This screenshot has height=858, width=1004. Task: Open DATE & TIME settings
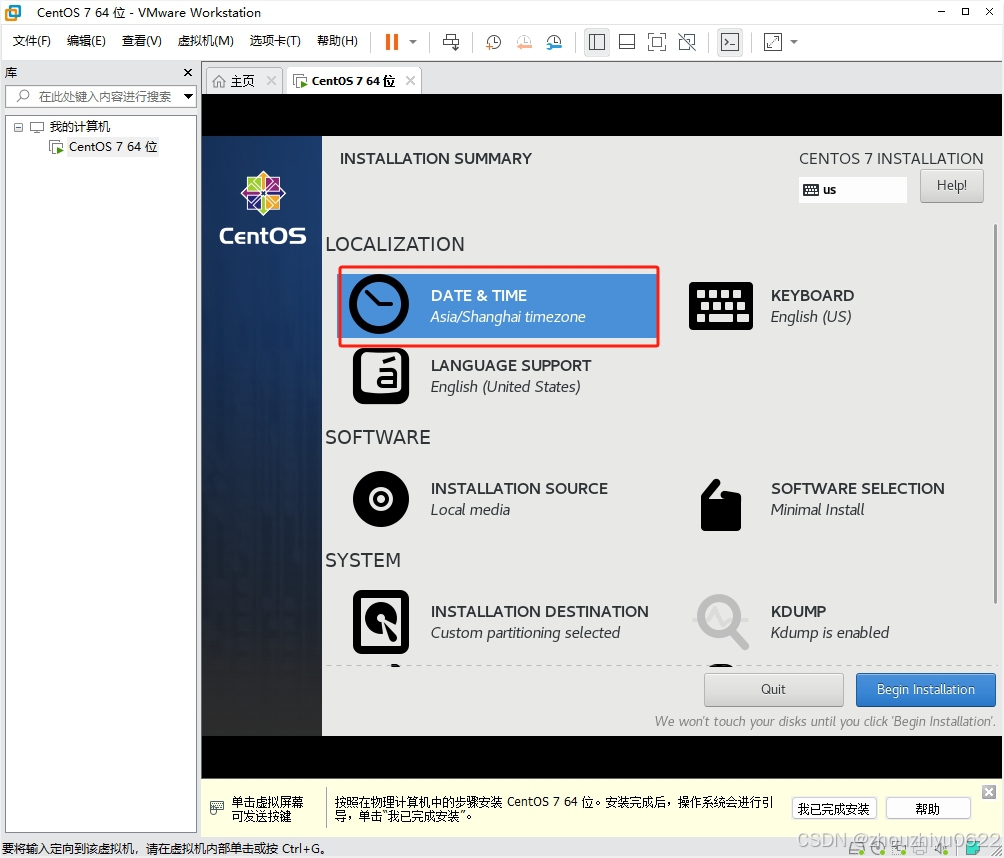498,306
